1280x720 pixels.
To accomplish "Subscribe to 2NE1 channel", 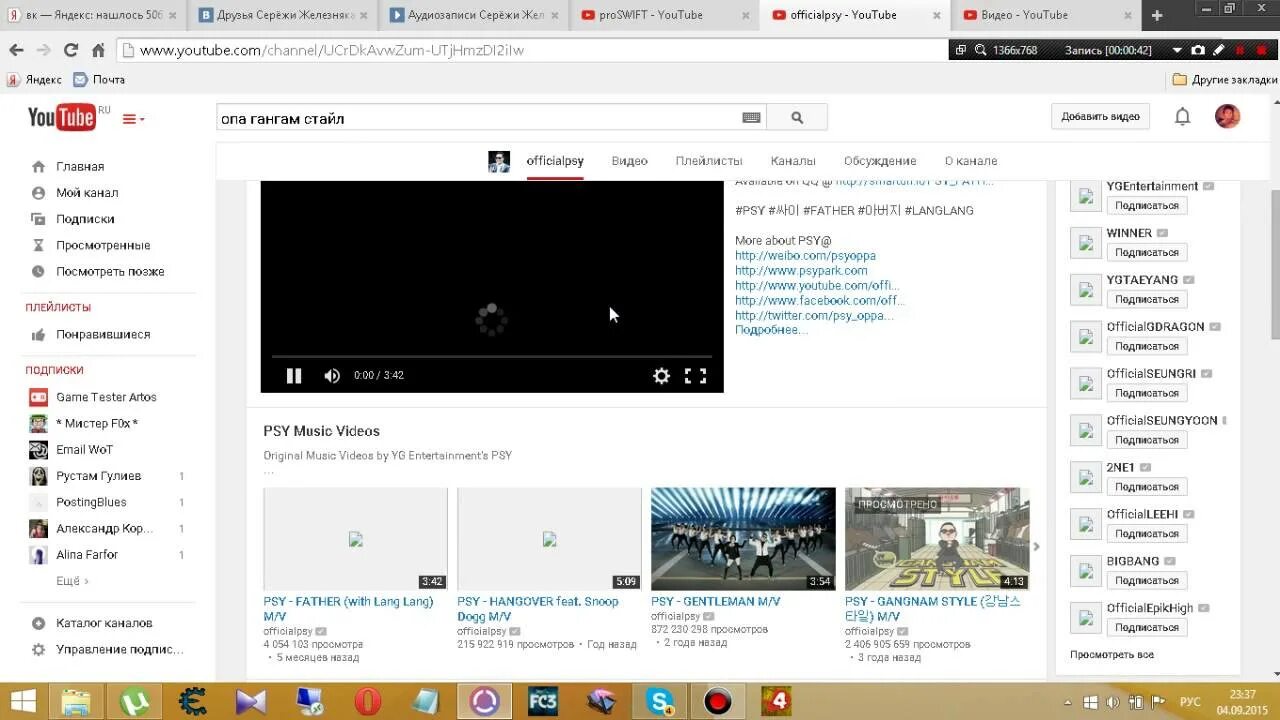I will point(1147,487).
